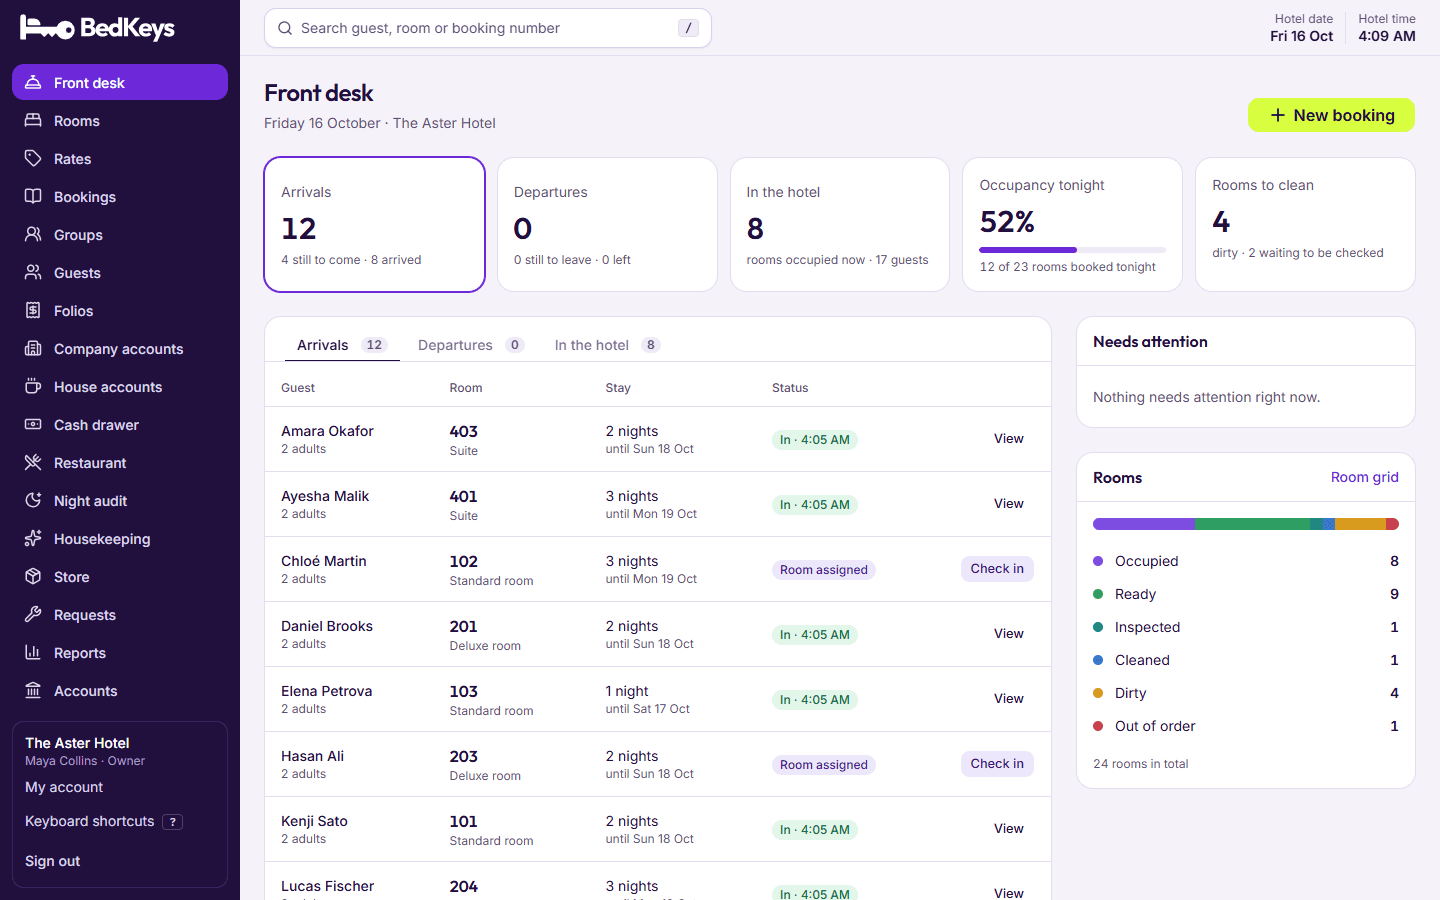1440x900 pixels.
Task: Select the Departures summary card
Action: click(x=607, y=224)
